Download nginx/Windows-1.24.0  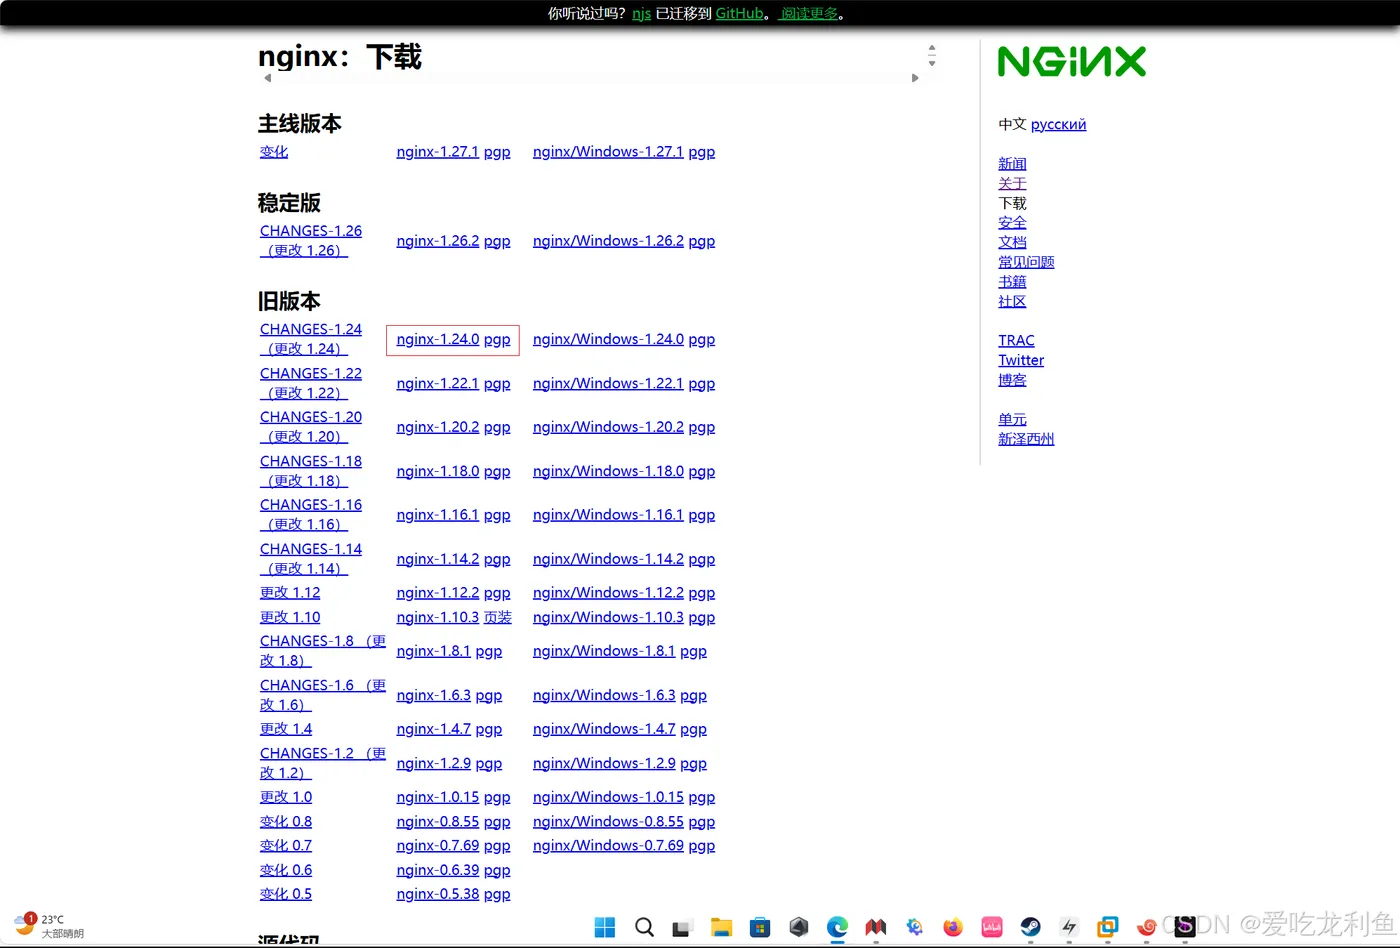(x=608, y=339)
